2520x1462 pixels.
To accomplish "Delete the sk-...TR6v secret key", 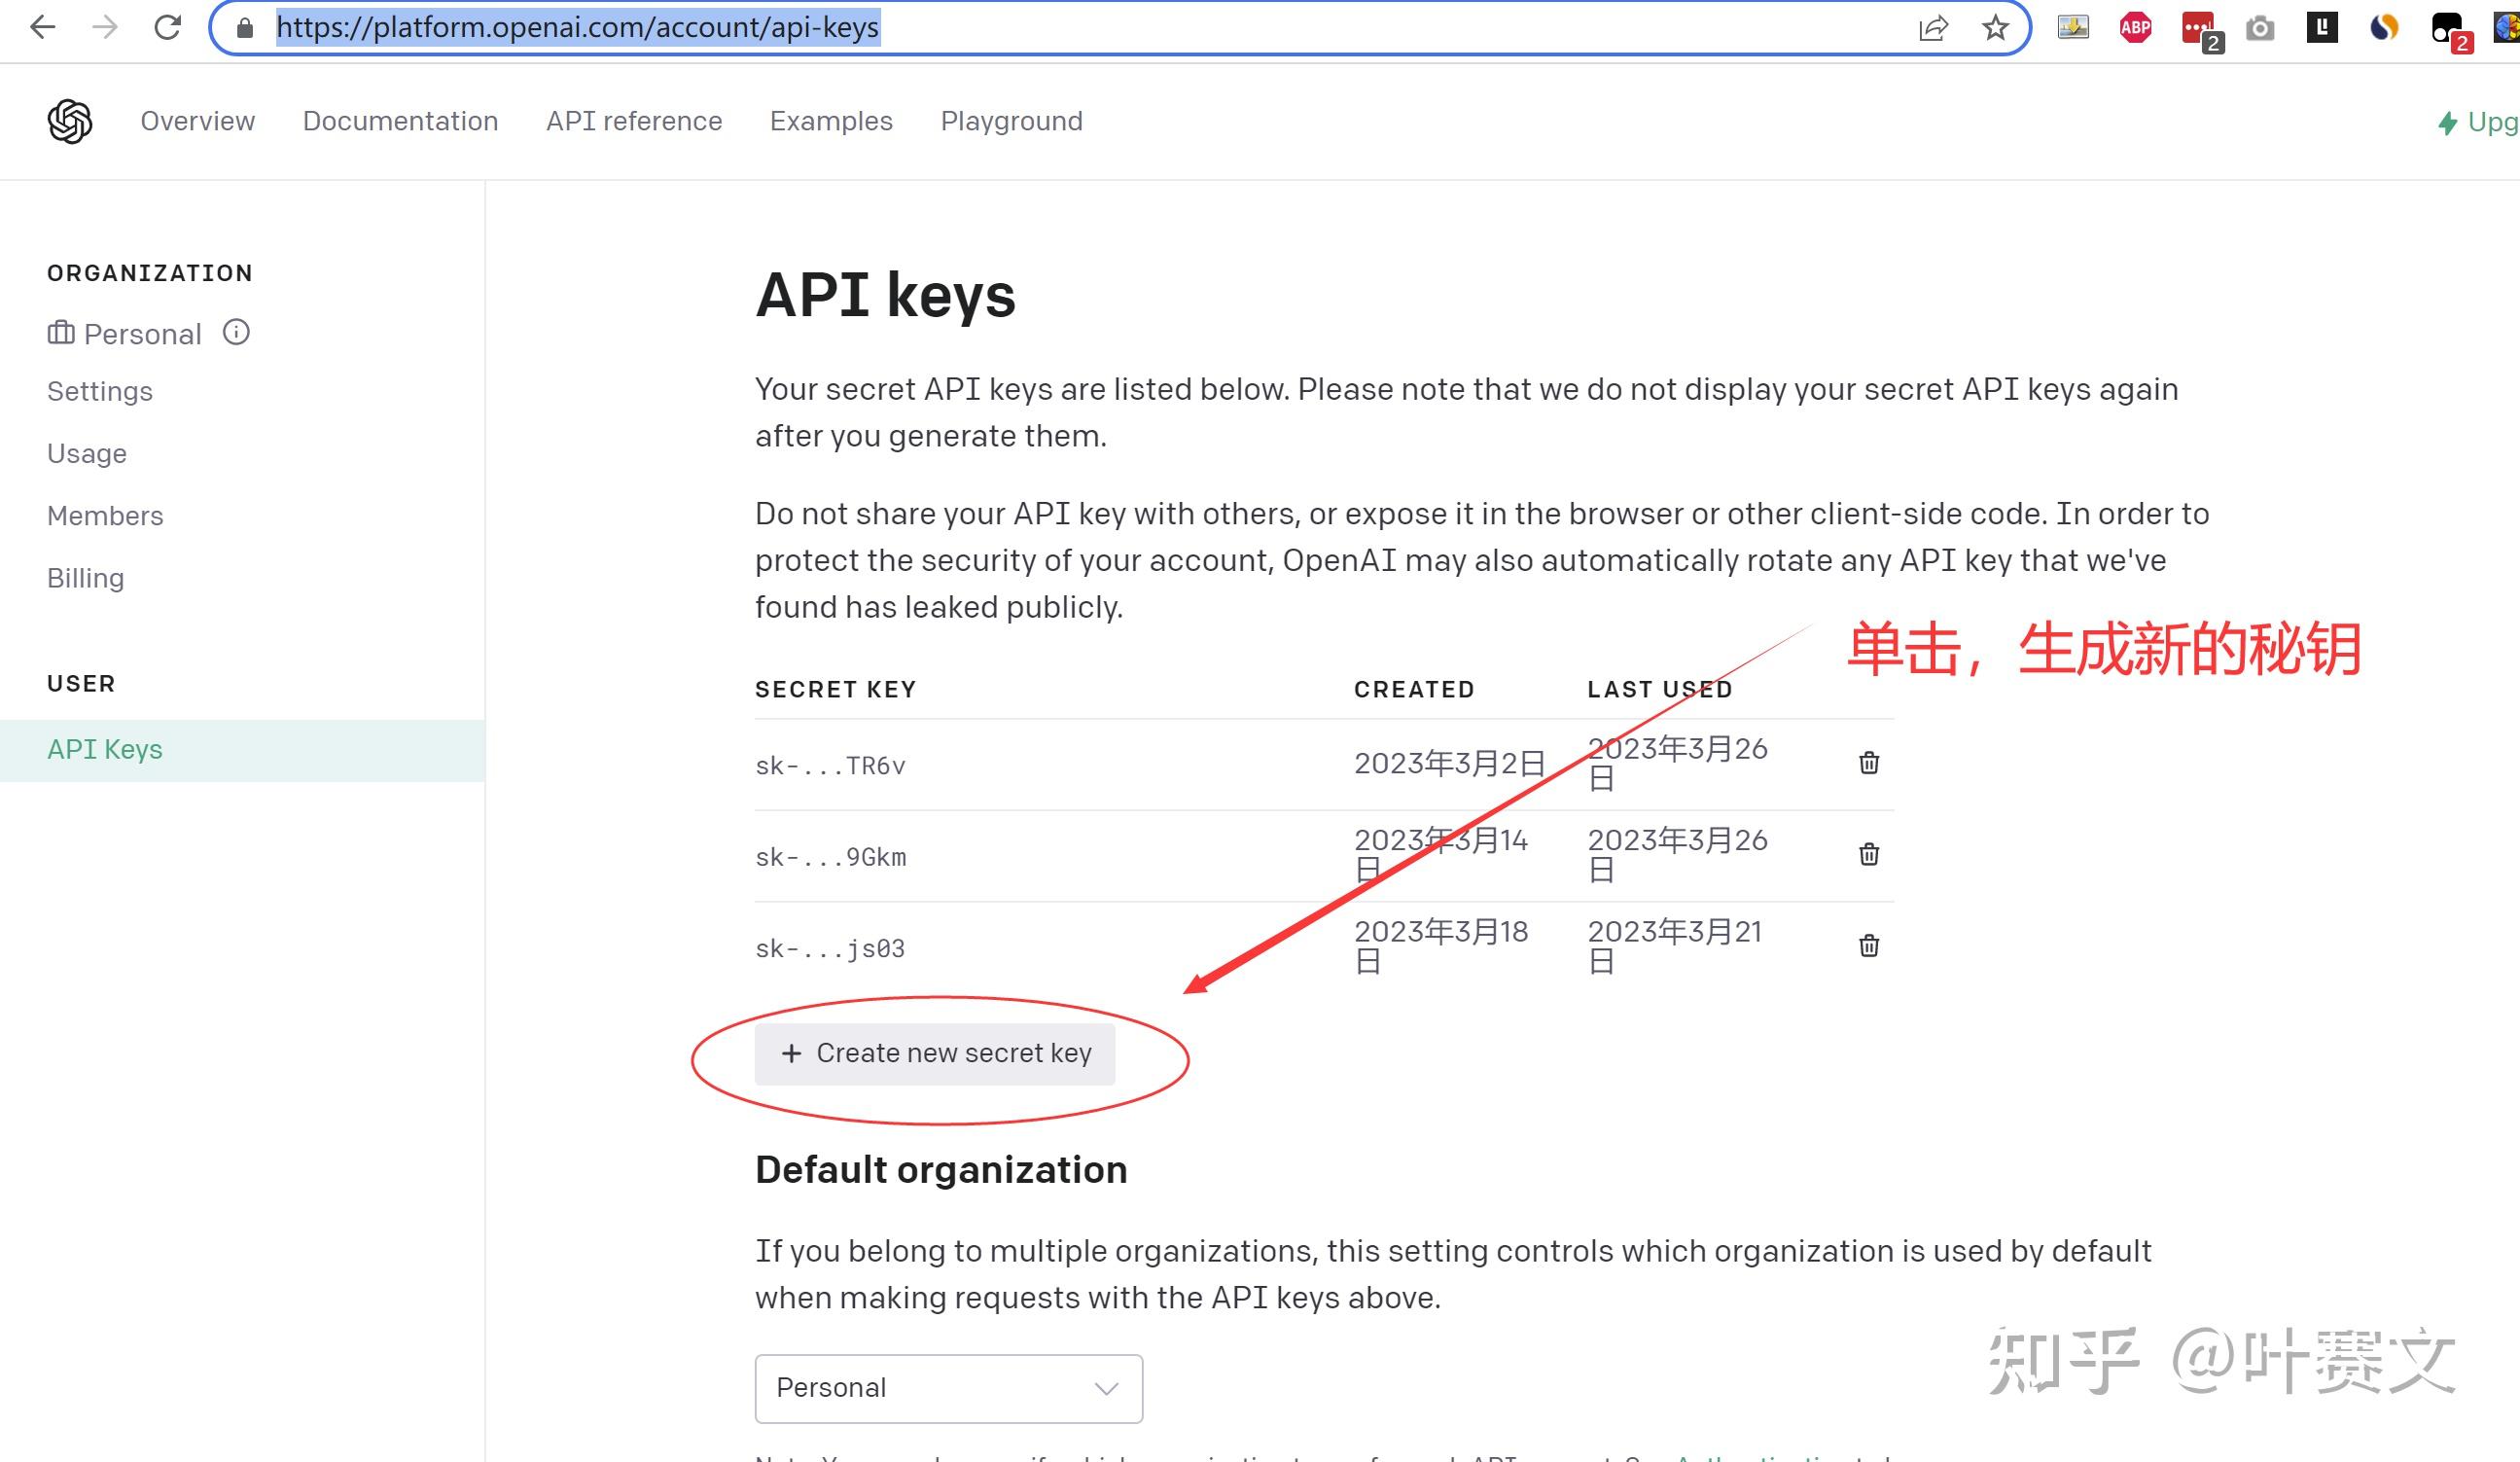I will pyautogui.click(x=1868, y=763).
